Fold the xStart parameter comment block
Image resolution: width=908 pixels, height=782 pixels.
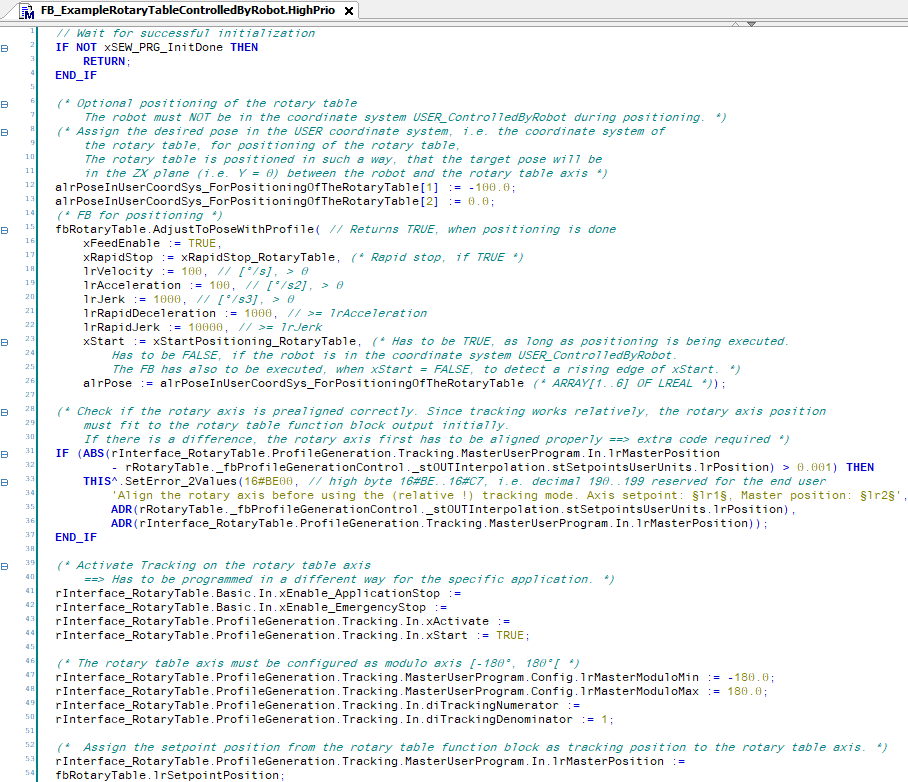pos(6,341)
